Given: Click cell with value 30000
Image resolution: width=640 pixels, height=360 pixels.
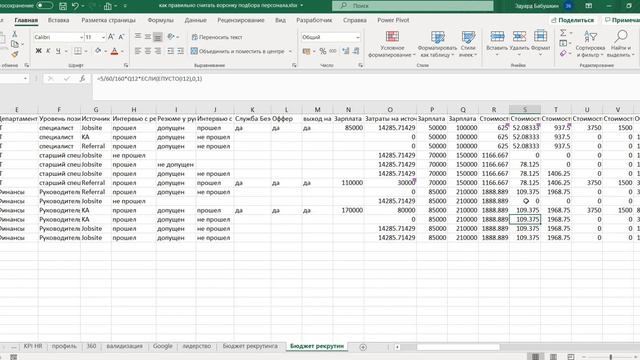Looking at the screenshot, I should point(390,183).
